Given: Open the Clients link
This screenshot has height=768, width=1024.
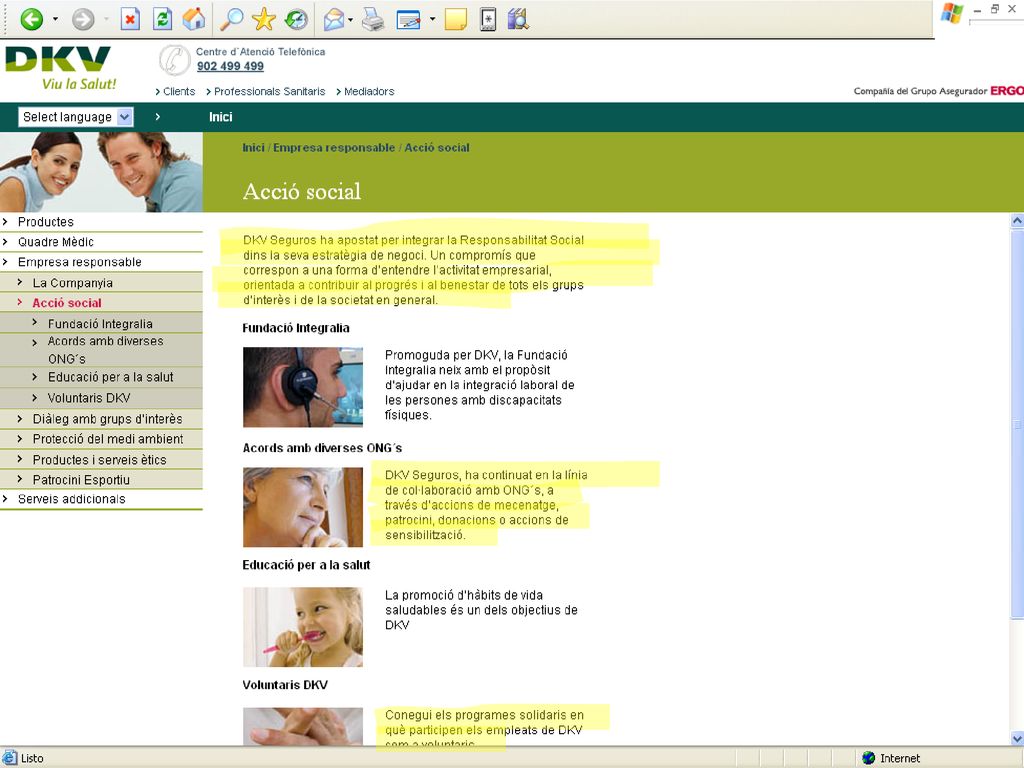Looking at the screenshot, I should (x=179, y=91).
